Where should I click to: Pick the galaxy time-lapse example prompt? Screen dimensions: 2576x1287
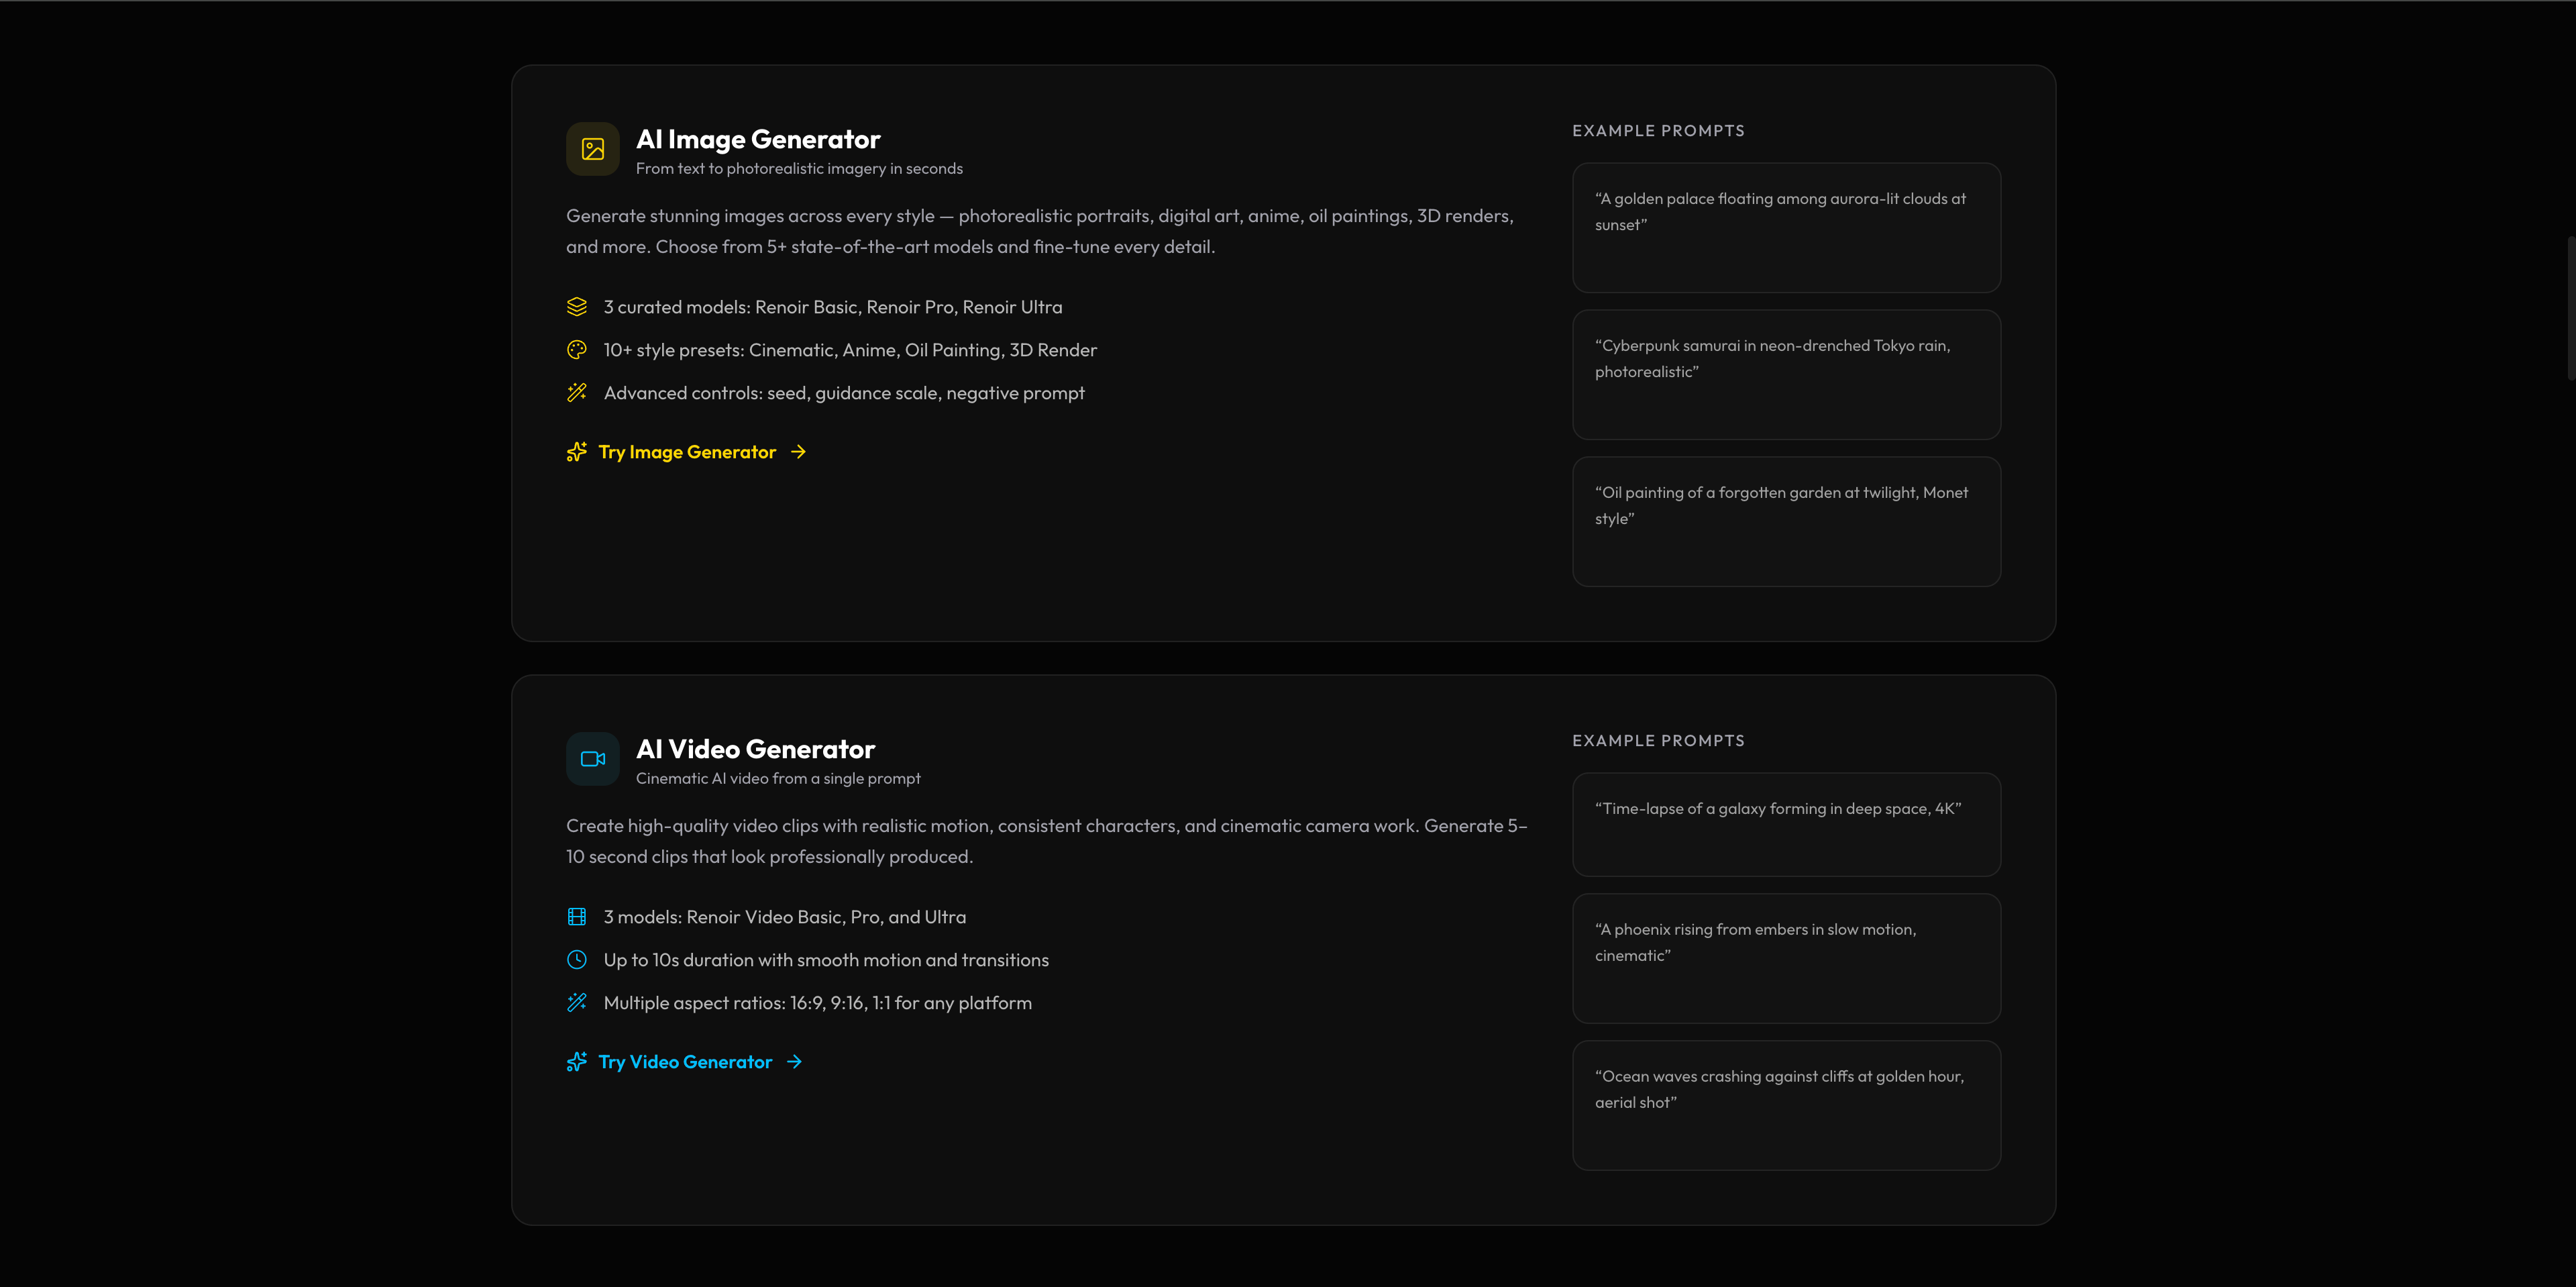coord(1786,825)
